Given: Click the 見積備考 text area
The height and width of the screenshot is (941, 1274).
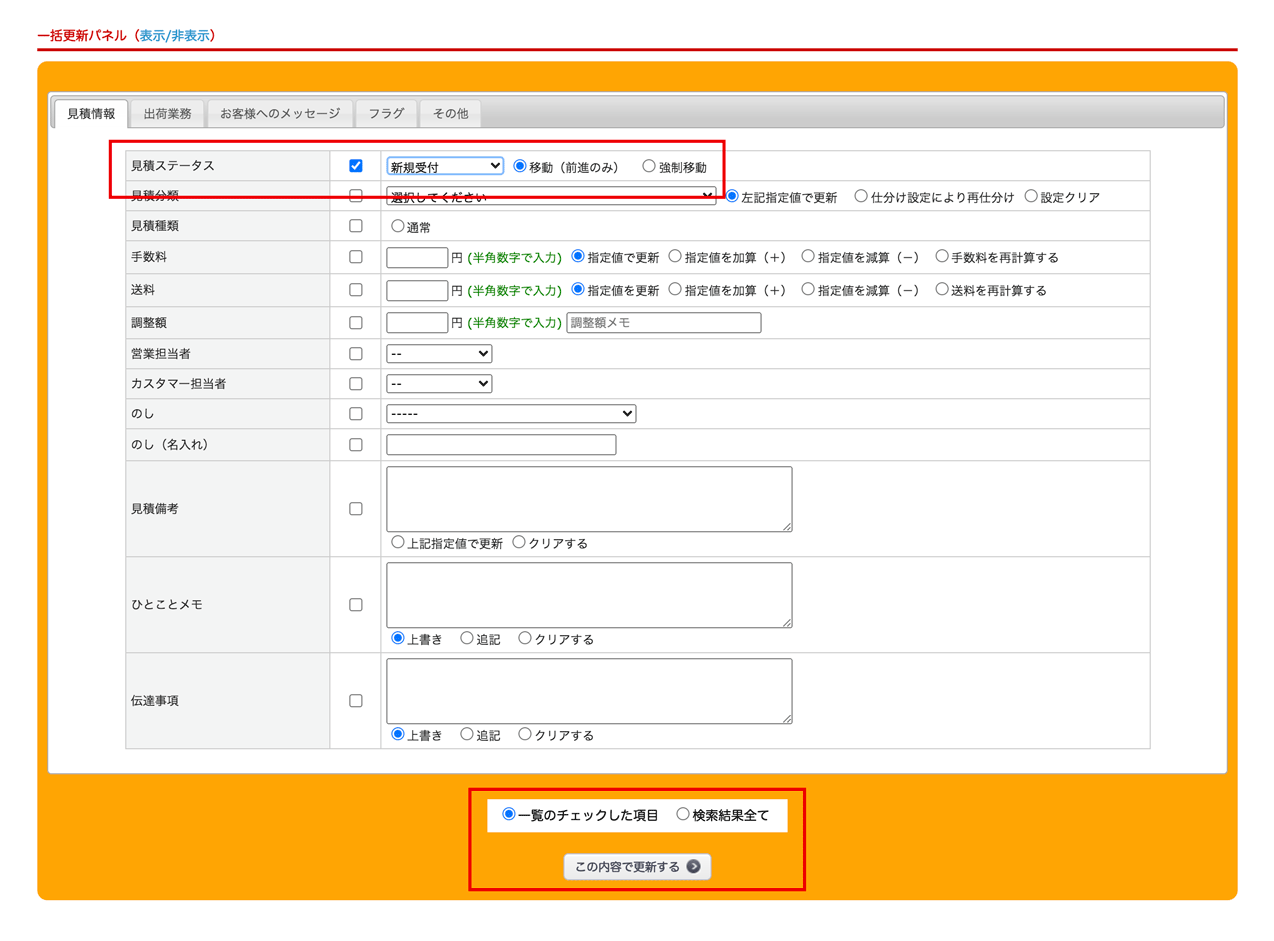Looking at the screenshot, I should coord(589,499).
